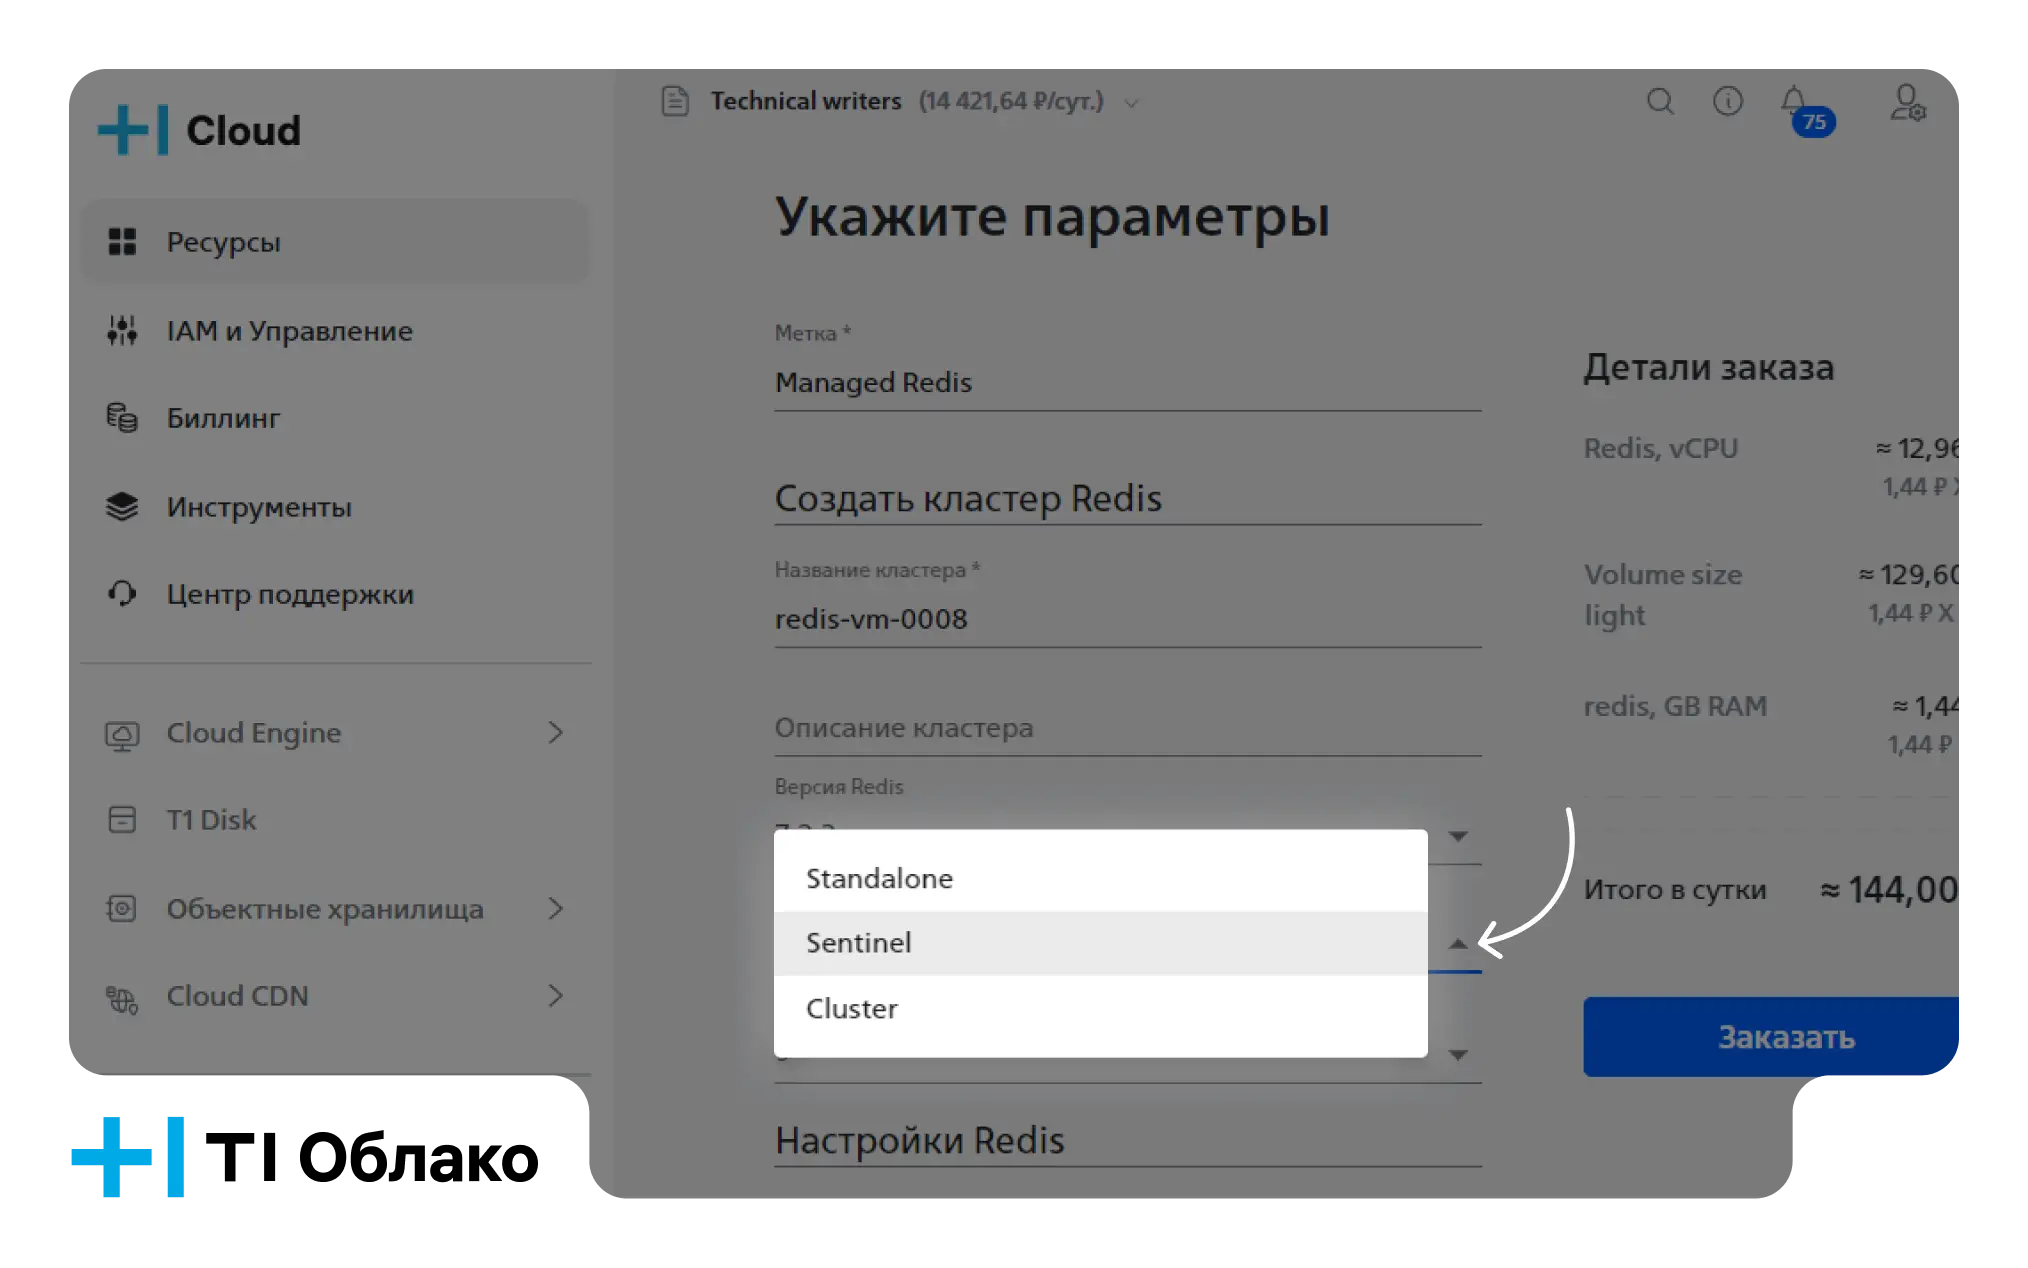The image size is (2028, 1268).
Task: Click the Биллинг coins icon
Action: [x=122, y=417]
